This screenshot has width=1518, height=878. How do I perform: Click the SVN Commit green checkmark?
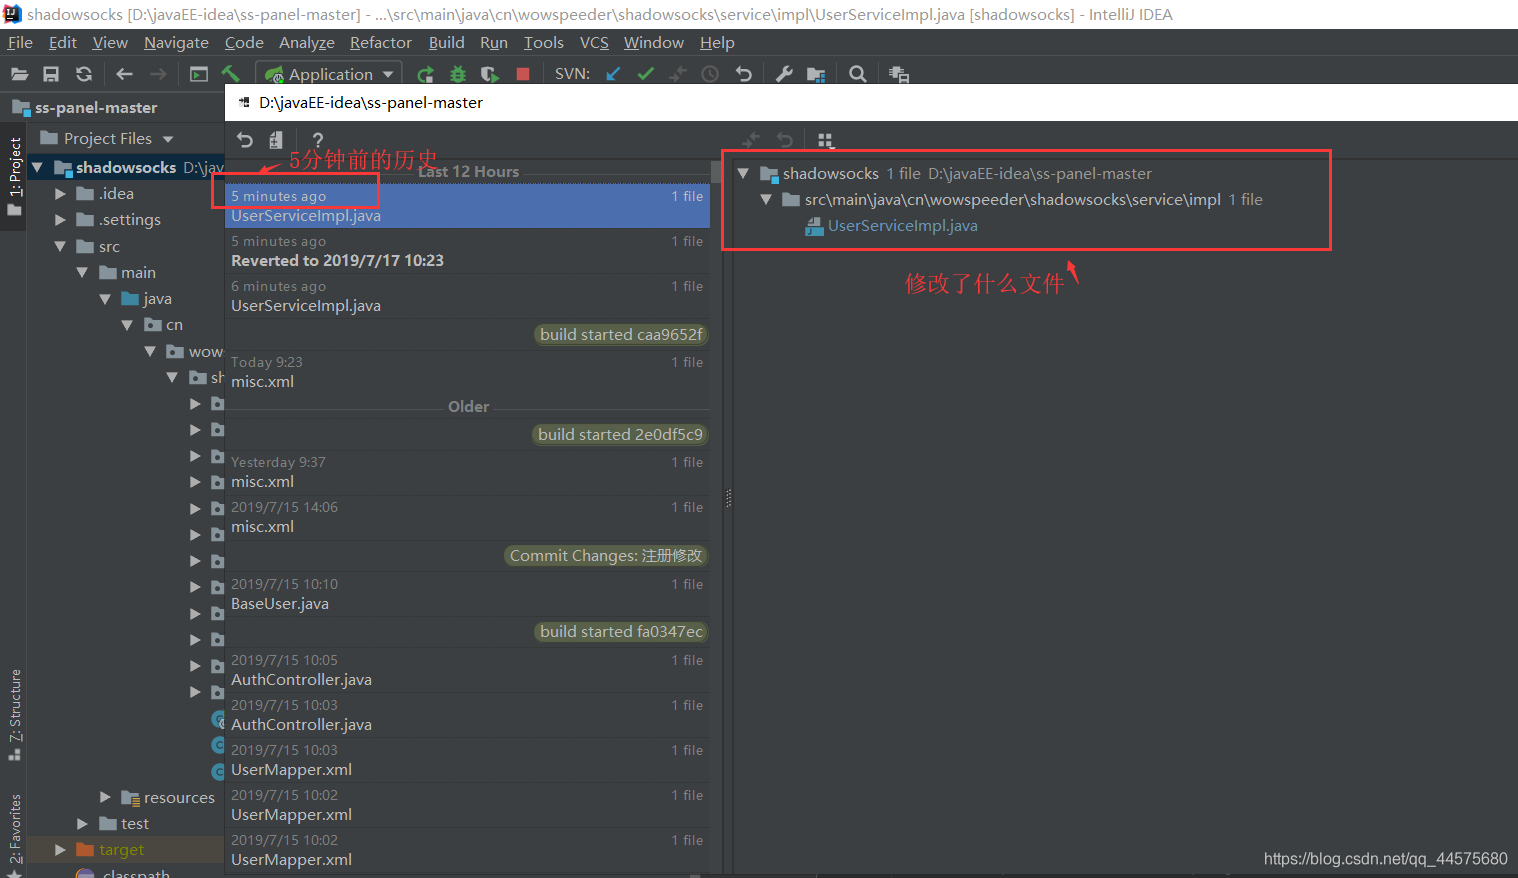[x=646, y=74]
